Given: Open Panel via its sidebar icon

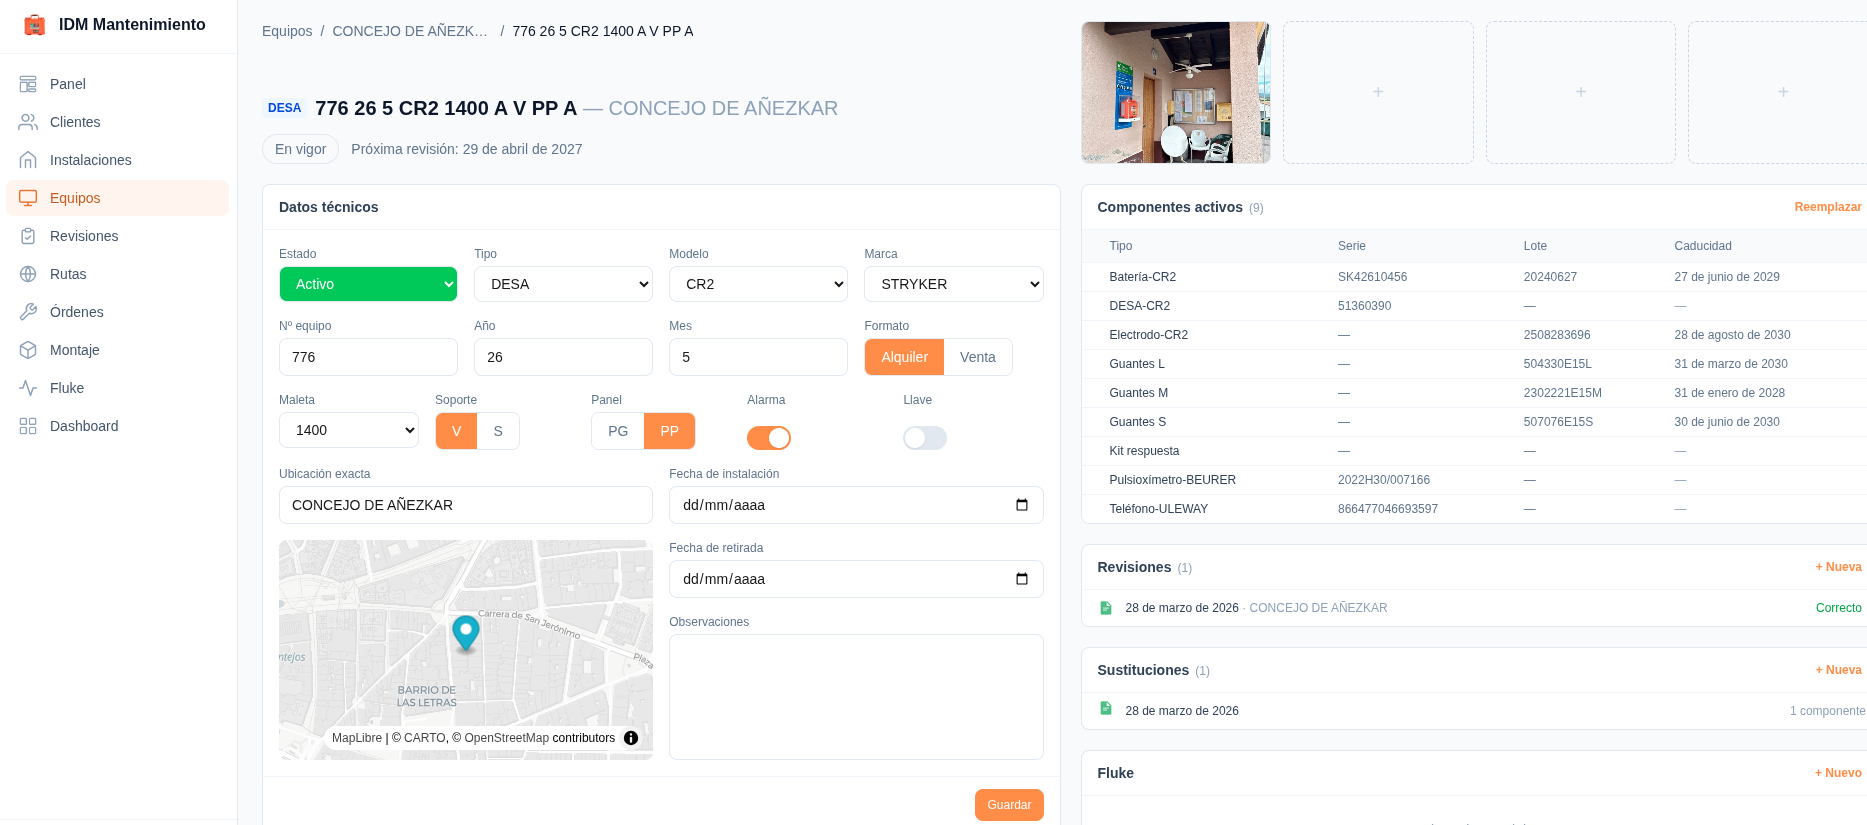Looking at the screenshot, I should pos(28,84).
